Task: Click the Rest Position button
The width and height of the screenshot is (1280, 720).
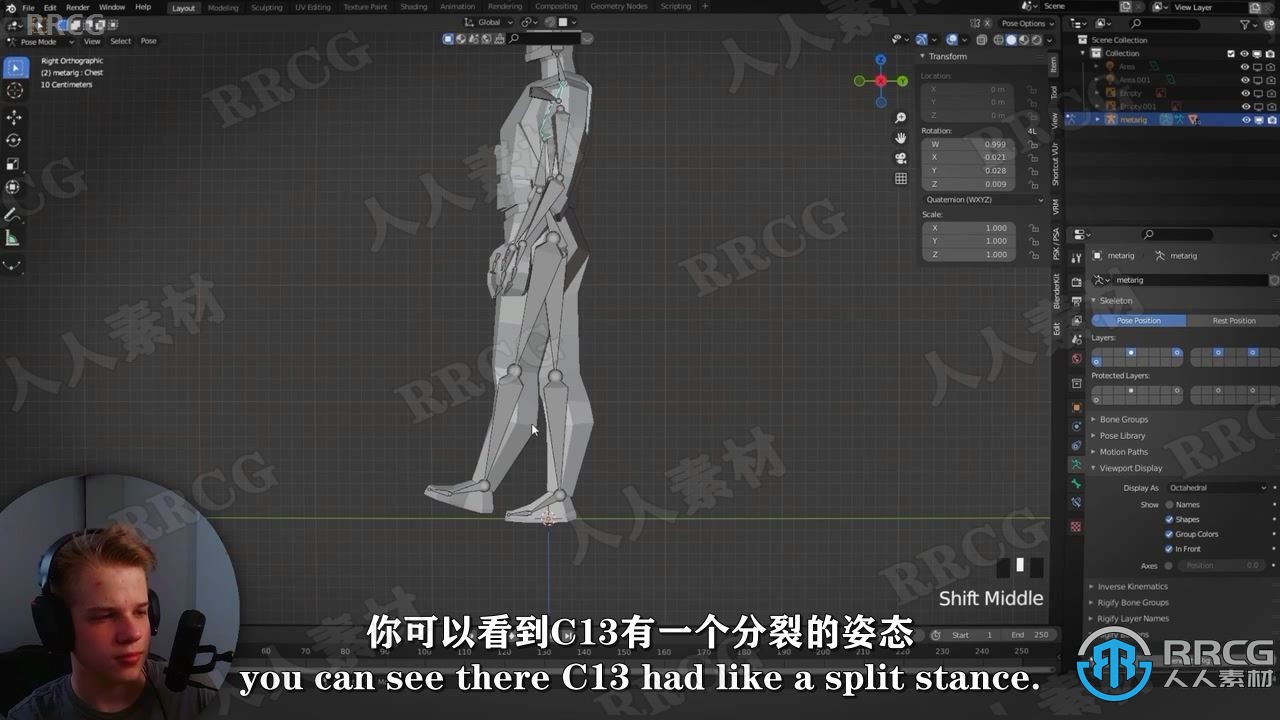Action: point(1233,320)
